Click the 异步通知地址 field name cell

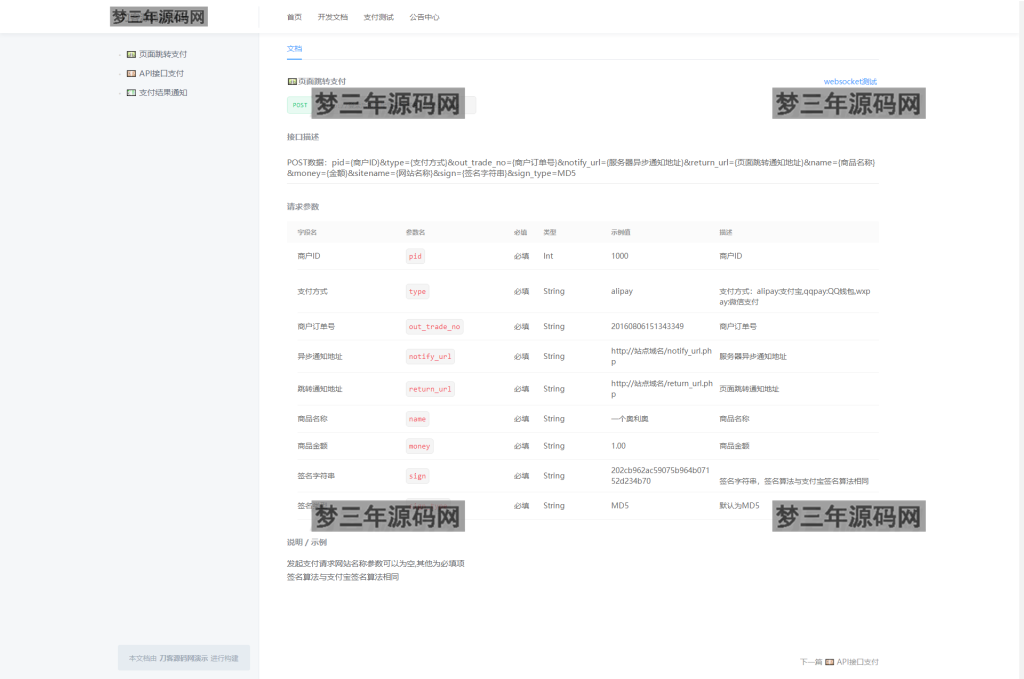point(320,356)
